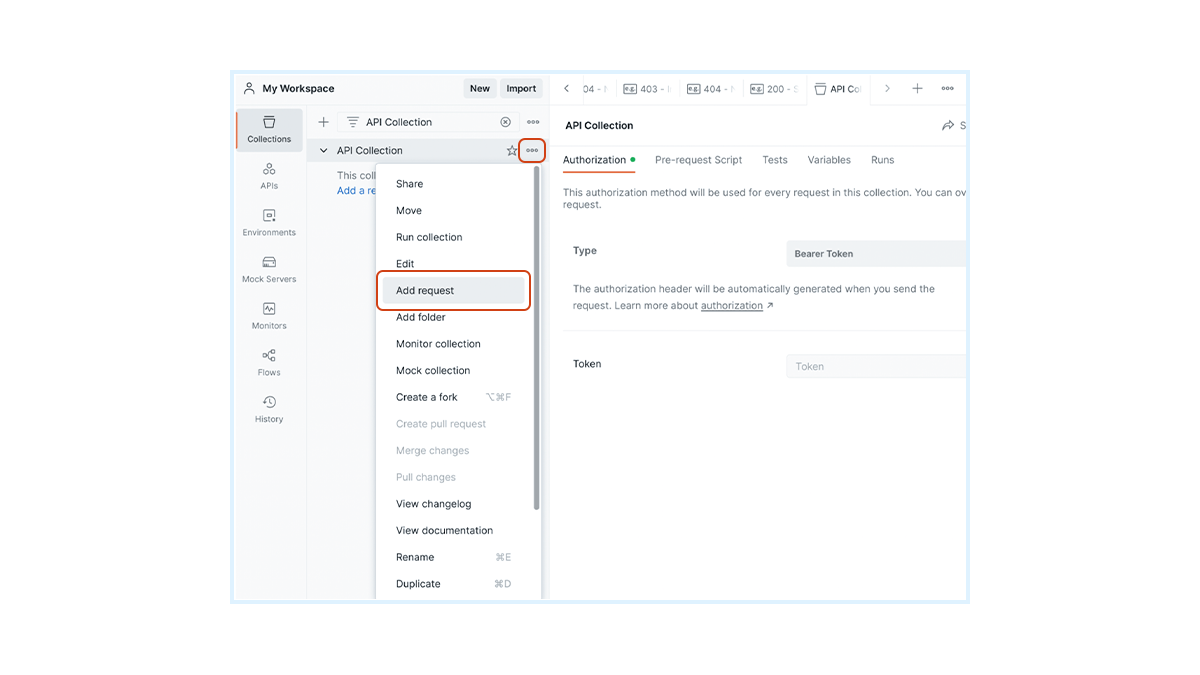The width and height of the screenshot is (1200, 675).
Task: Follow the authorization documentation link
Action: pos(732,306)
